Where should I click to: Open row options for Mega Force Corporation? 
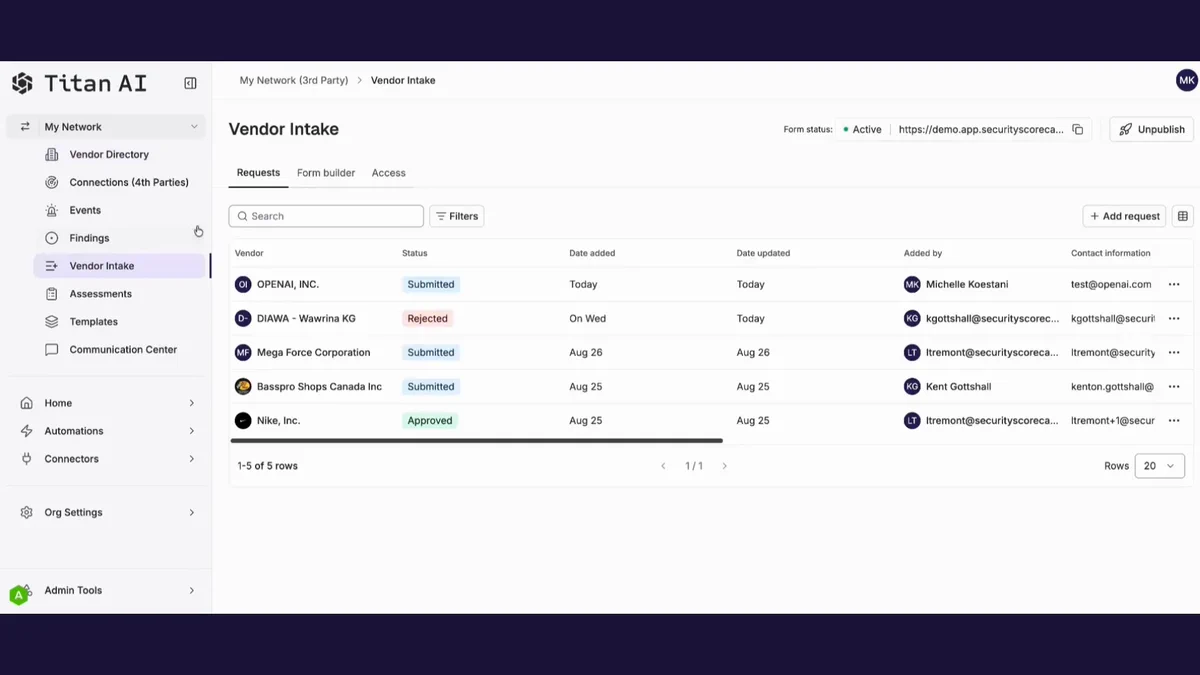[1174, 353]
